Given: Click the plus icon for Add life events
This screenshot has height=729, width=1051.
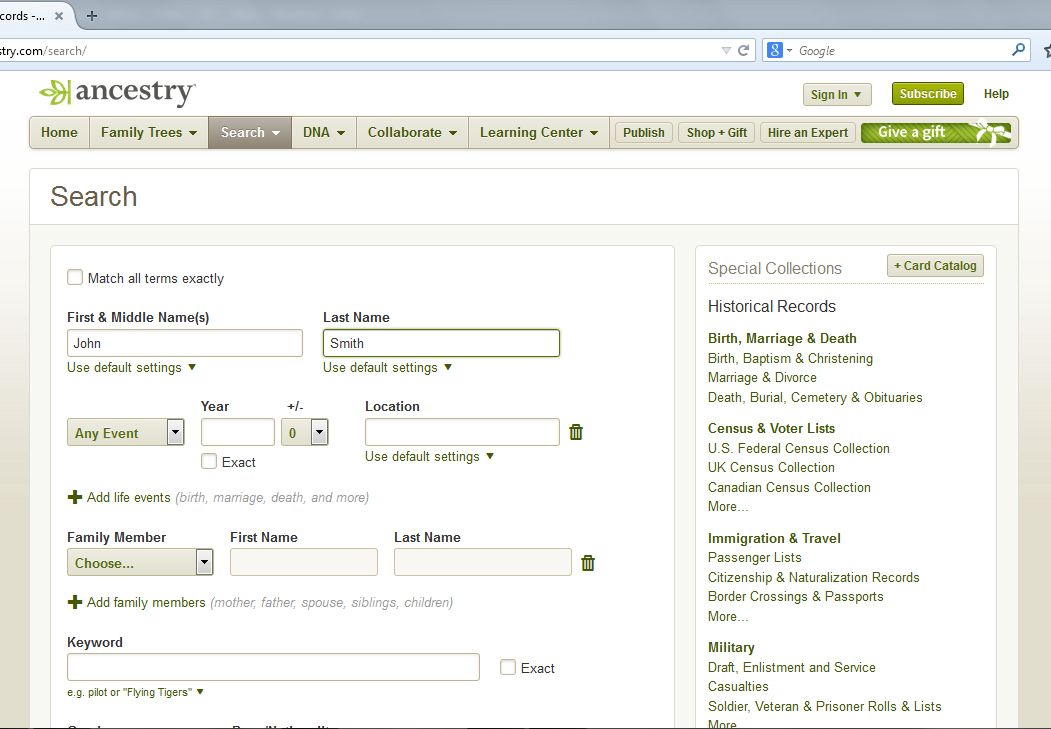Looking at the screenshot, I should point(74,497).
